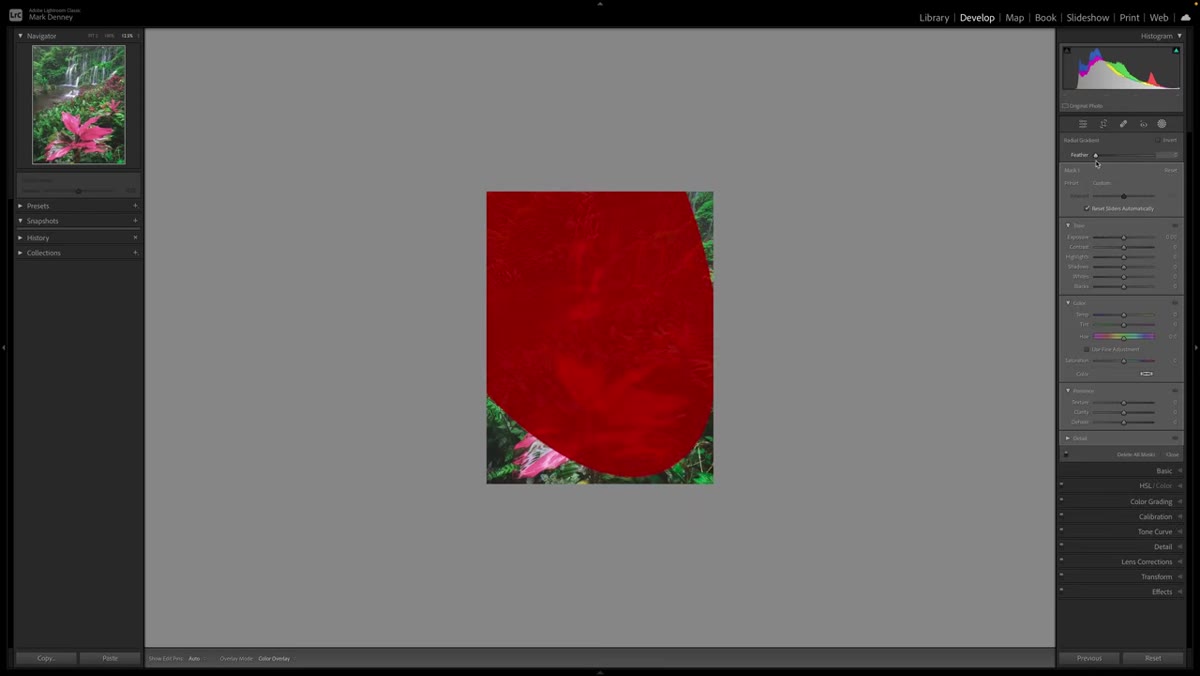1200x676 pixels.
Task: Create a new snapshot with plus icon
Action: (x=135, y=221)
